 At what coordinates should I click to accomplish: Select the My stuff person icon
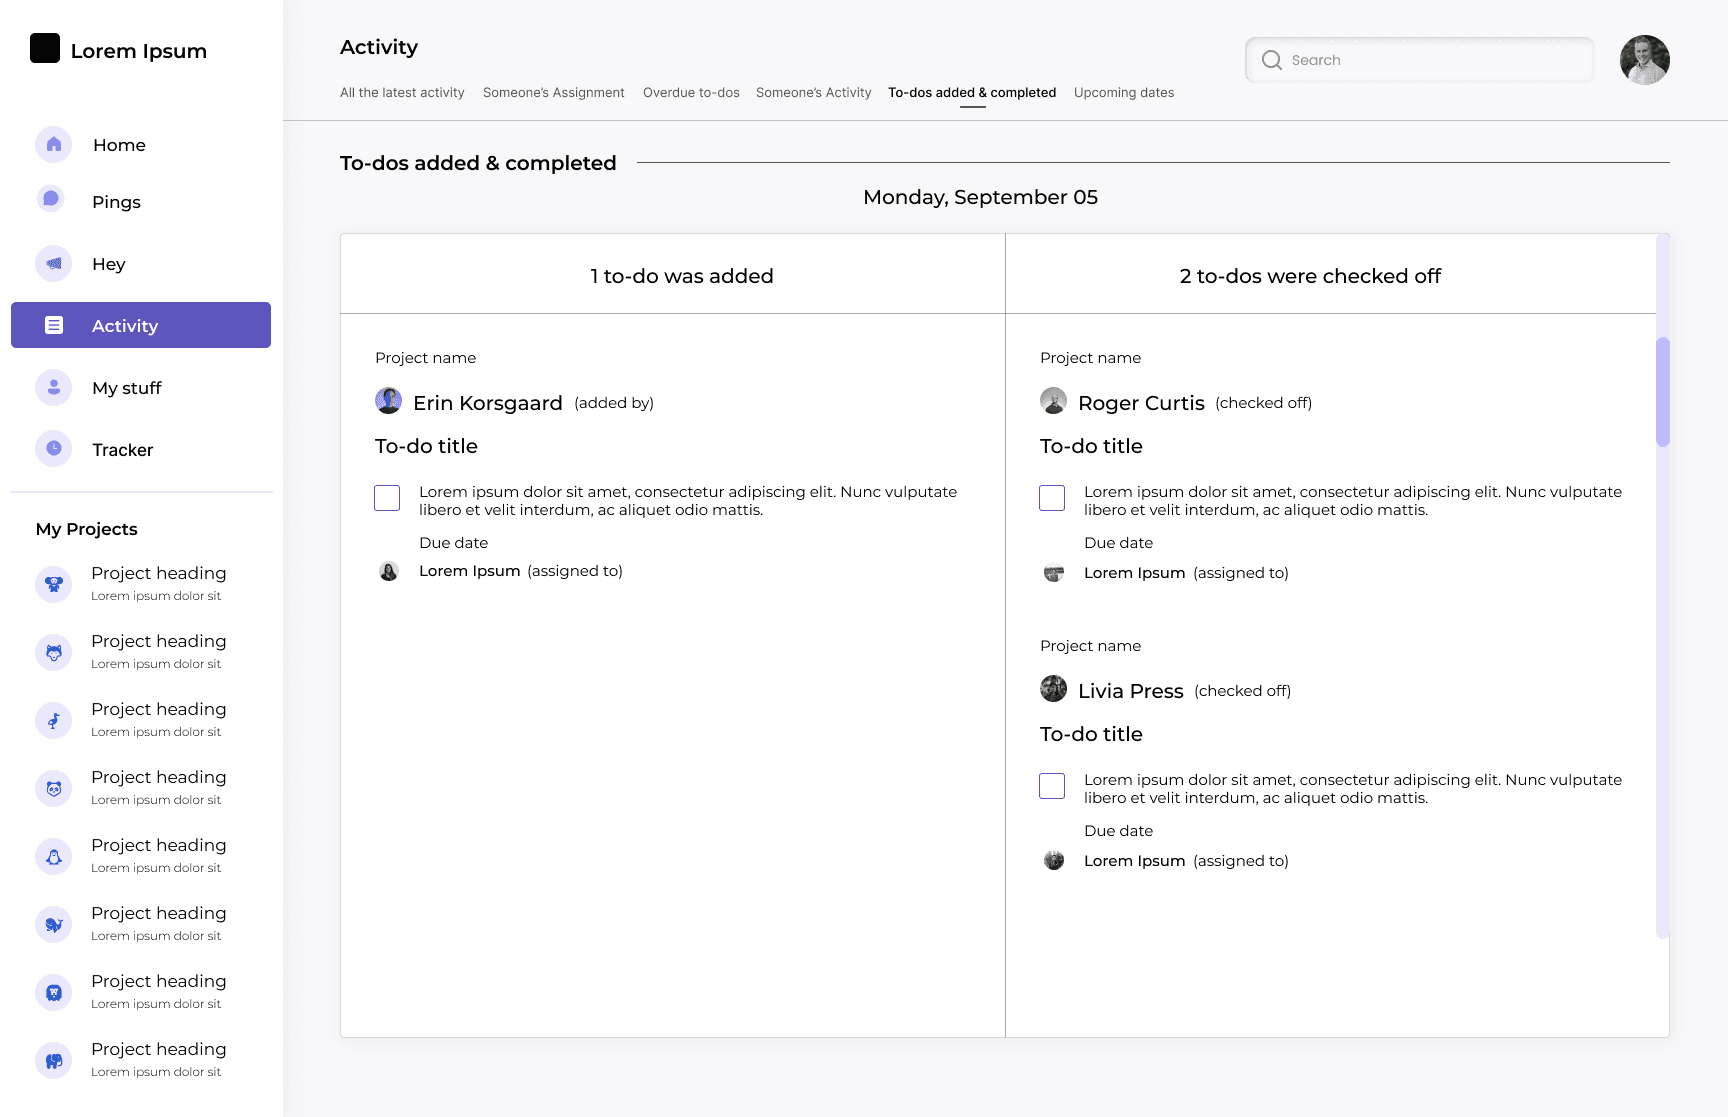[x=54, y=387]
